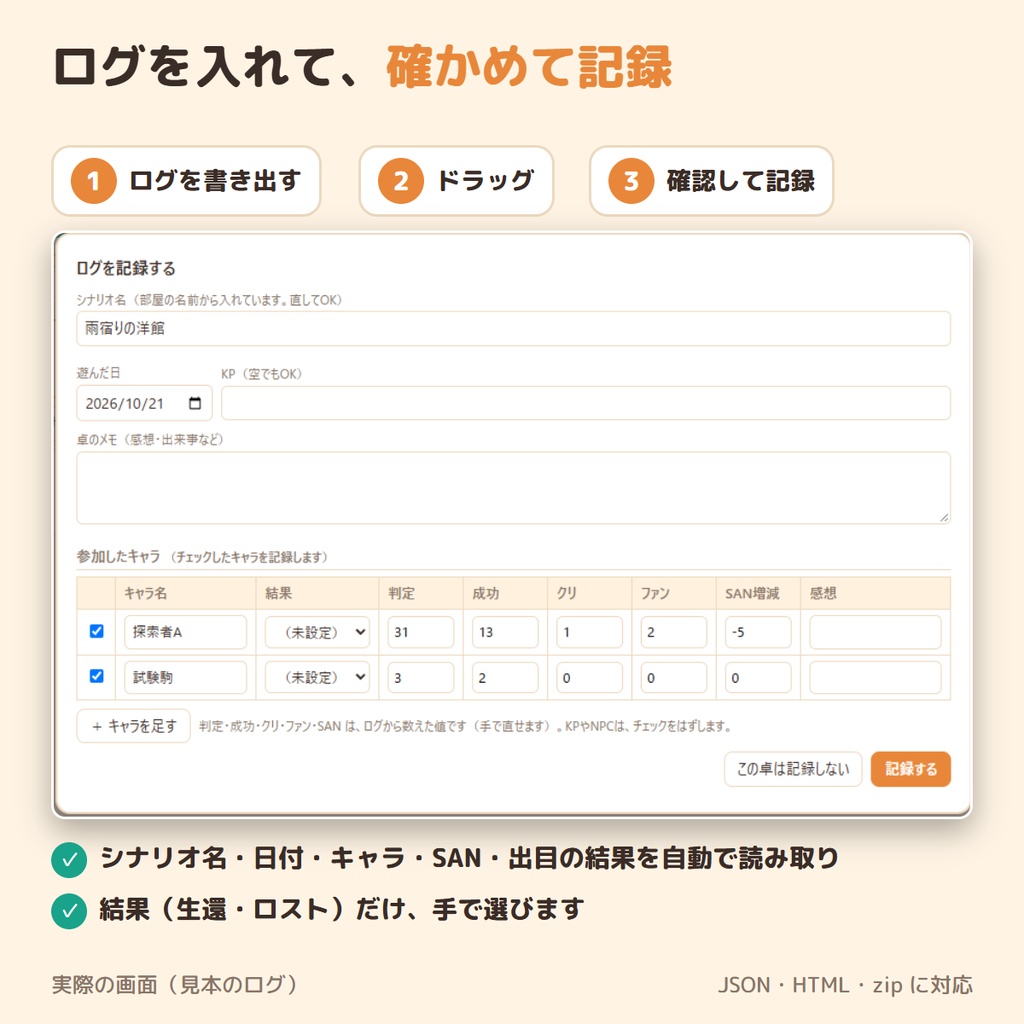Click the この卓は記録しない button

tap(793, 769)
